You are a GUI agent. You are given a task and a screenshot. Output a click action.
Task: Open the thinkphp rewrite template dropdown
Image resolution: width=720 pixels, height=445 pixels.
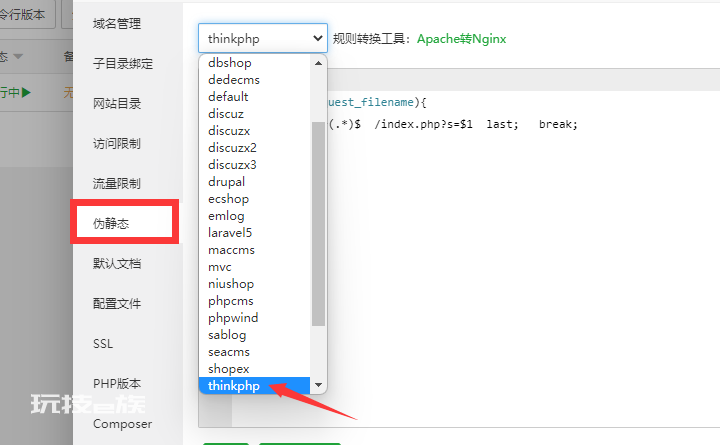click(263, 38)
